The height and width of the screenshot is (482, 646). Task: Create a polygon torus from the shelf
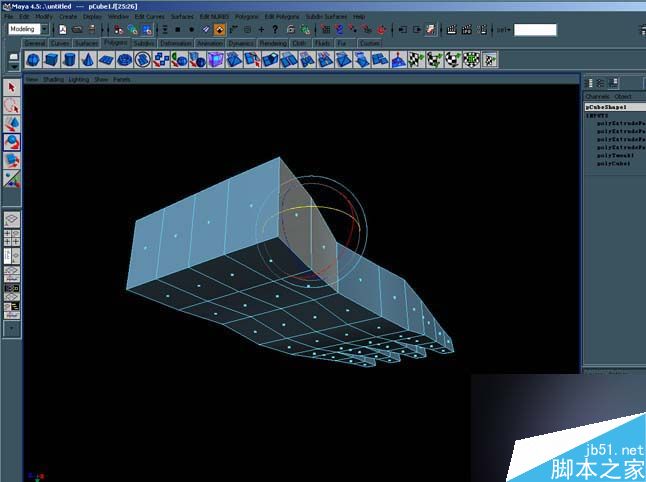(x=124, y=60)
